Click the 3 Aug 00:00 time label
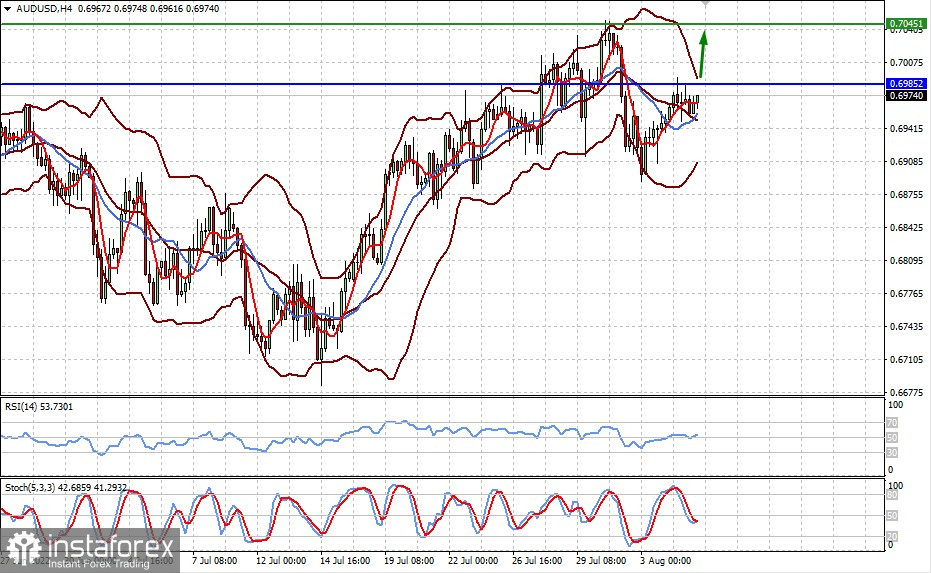Image resolution: width=931 pixels, height=573 pixels. point(666,561)
